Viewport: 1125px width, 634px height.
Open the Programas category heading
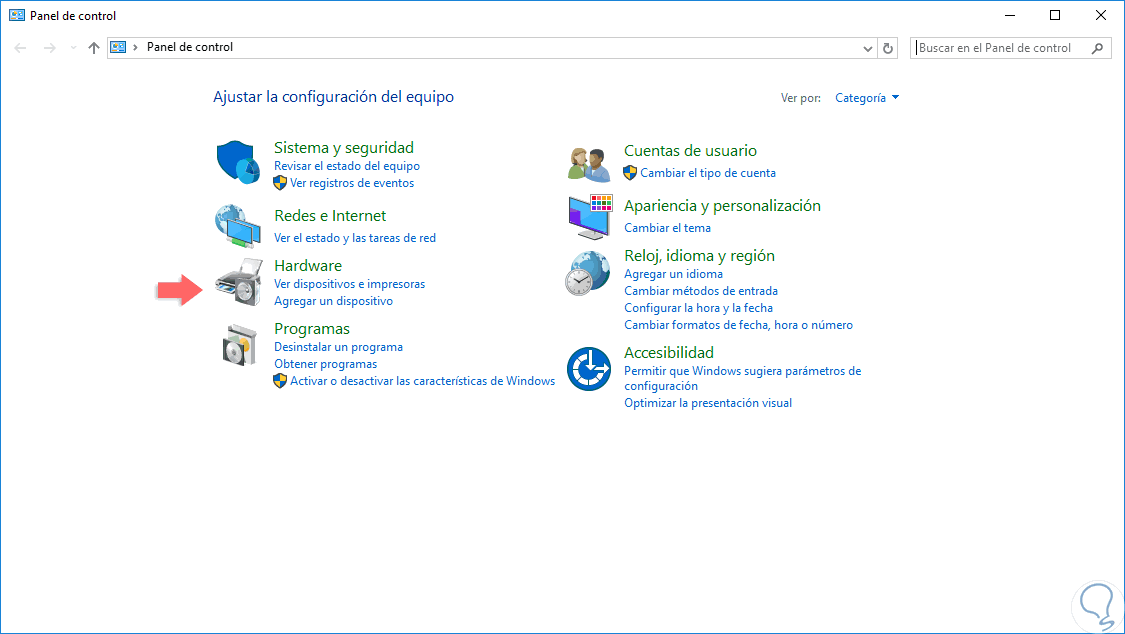pos(311,328)
